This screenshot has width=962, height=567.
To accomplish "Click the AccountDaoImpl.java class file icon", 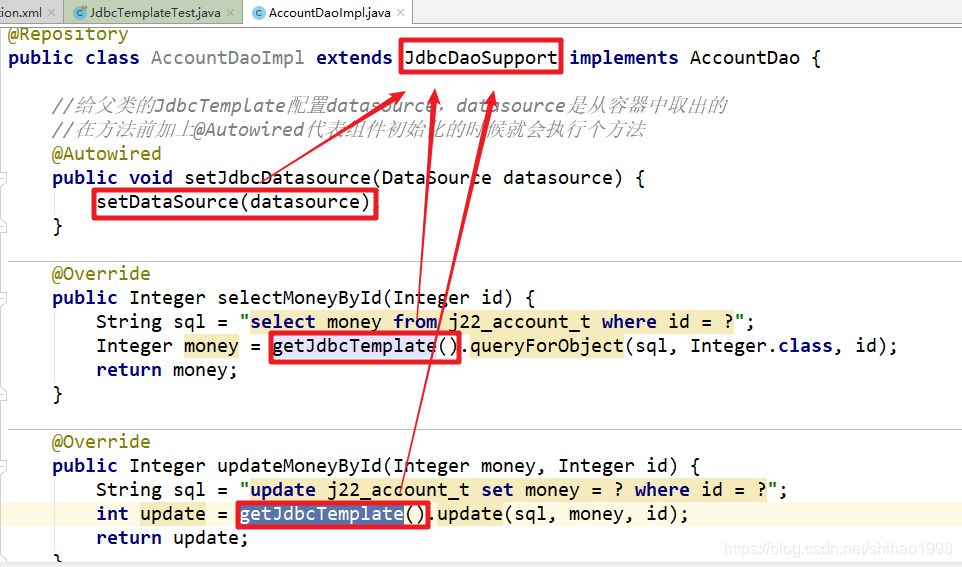I will pos(258,12).
